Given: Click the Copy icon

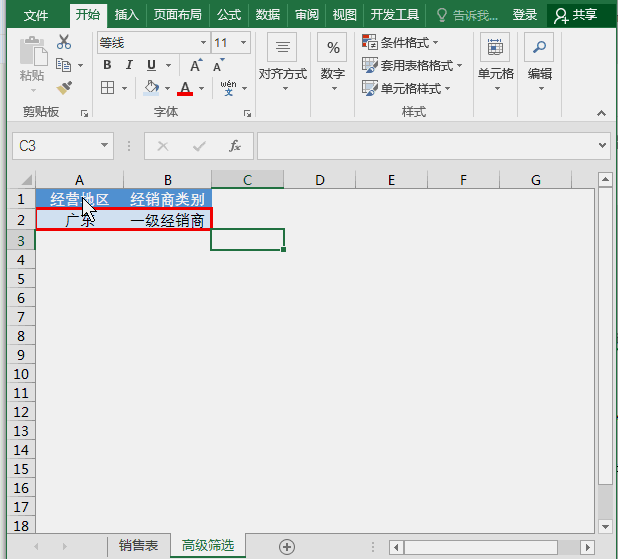Looking at the screenshot, I should (63, 65).
